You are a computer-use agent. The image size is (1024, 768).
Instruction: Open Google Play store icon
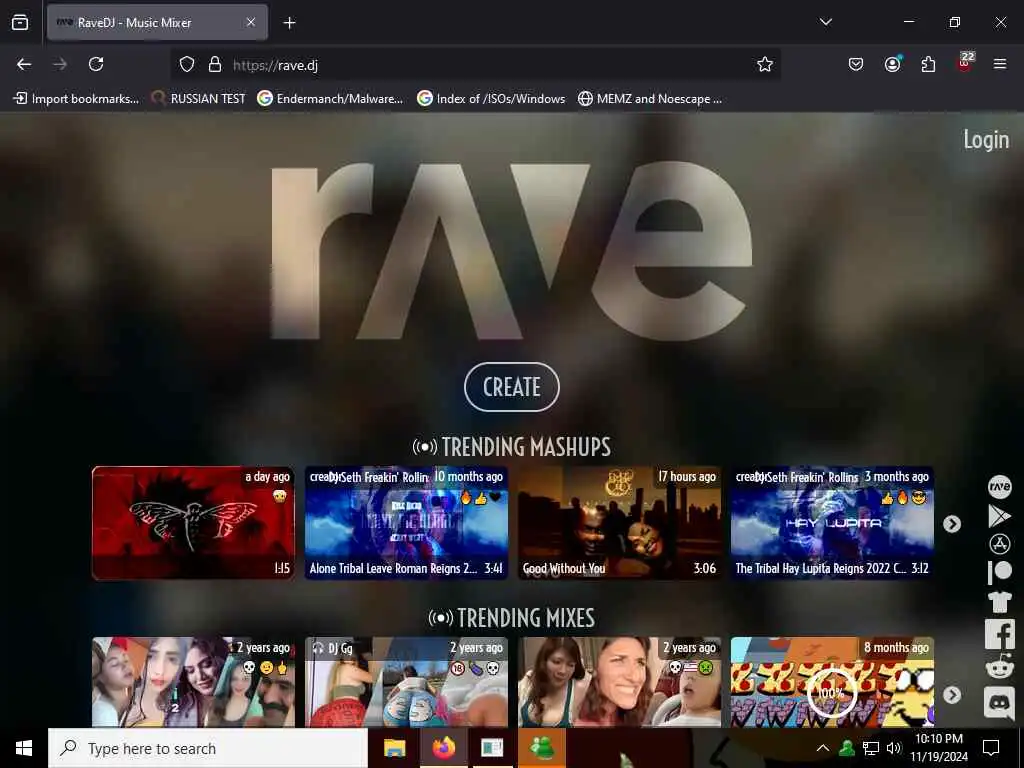(999, 516)
